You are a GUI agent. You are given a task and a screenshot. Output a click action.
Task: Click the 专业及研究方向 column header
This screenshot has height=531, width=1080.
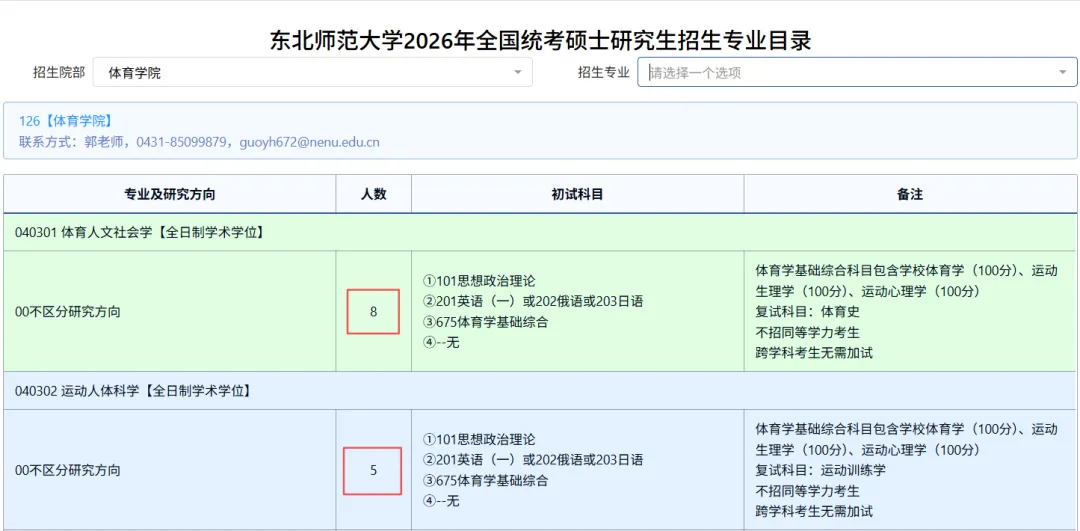[x=169, y=194]
